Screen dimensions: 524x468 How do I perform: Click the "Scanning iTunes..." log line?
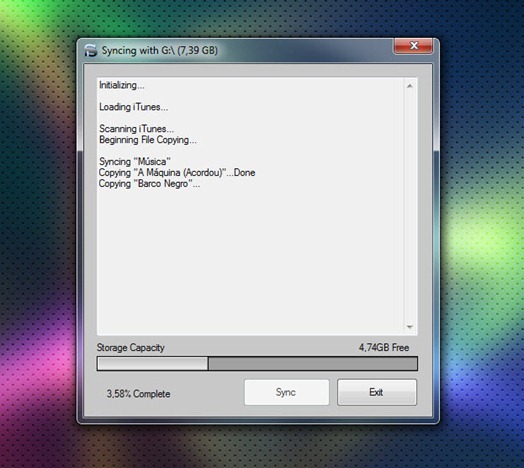[136, 129]
